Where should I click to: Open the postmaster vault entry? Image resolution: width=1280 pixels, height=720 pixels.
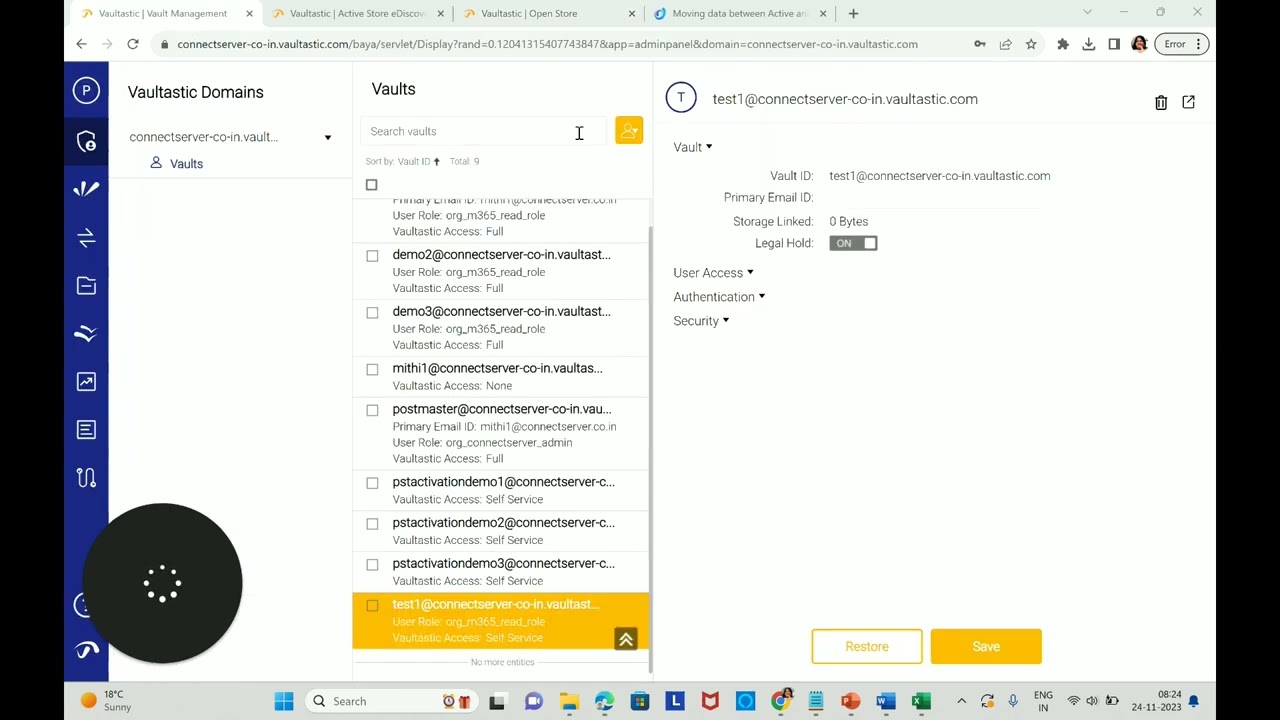(x=500, y=433)
